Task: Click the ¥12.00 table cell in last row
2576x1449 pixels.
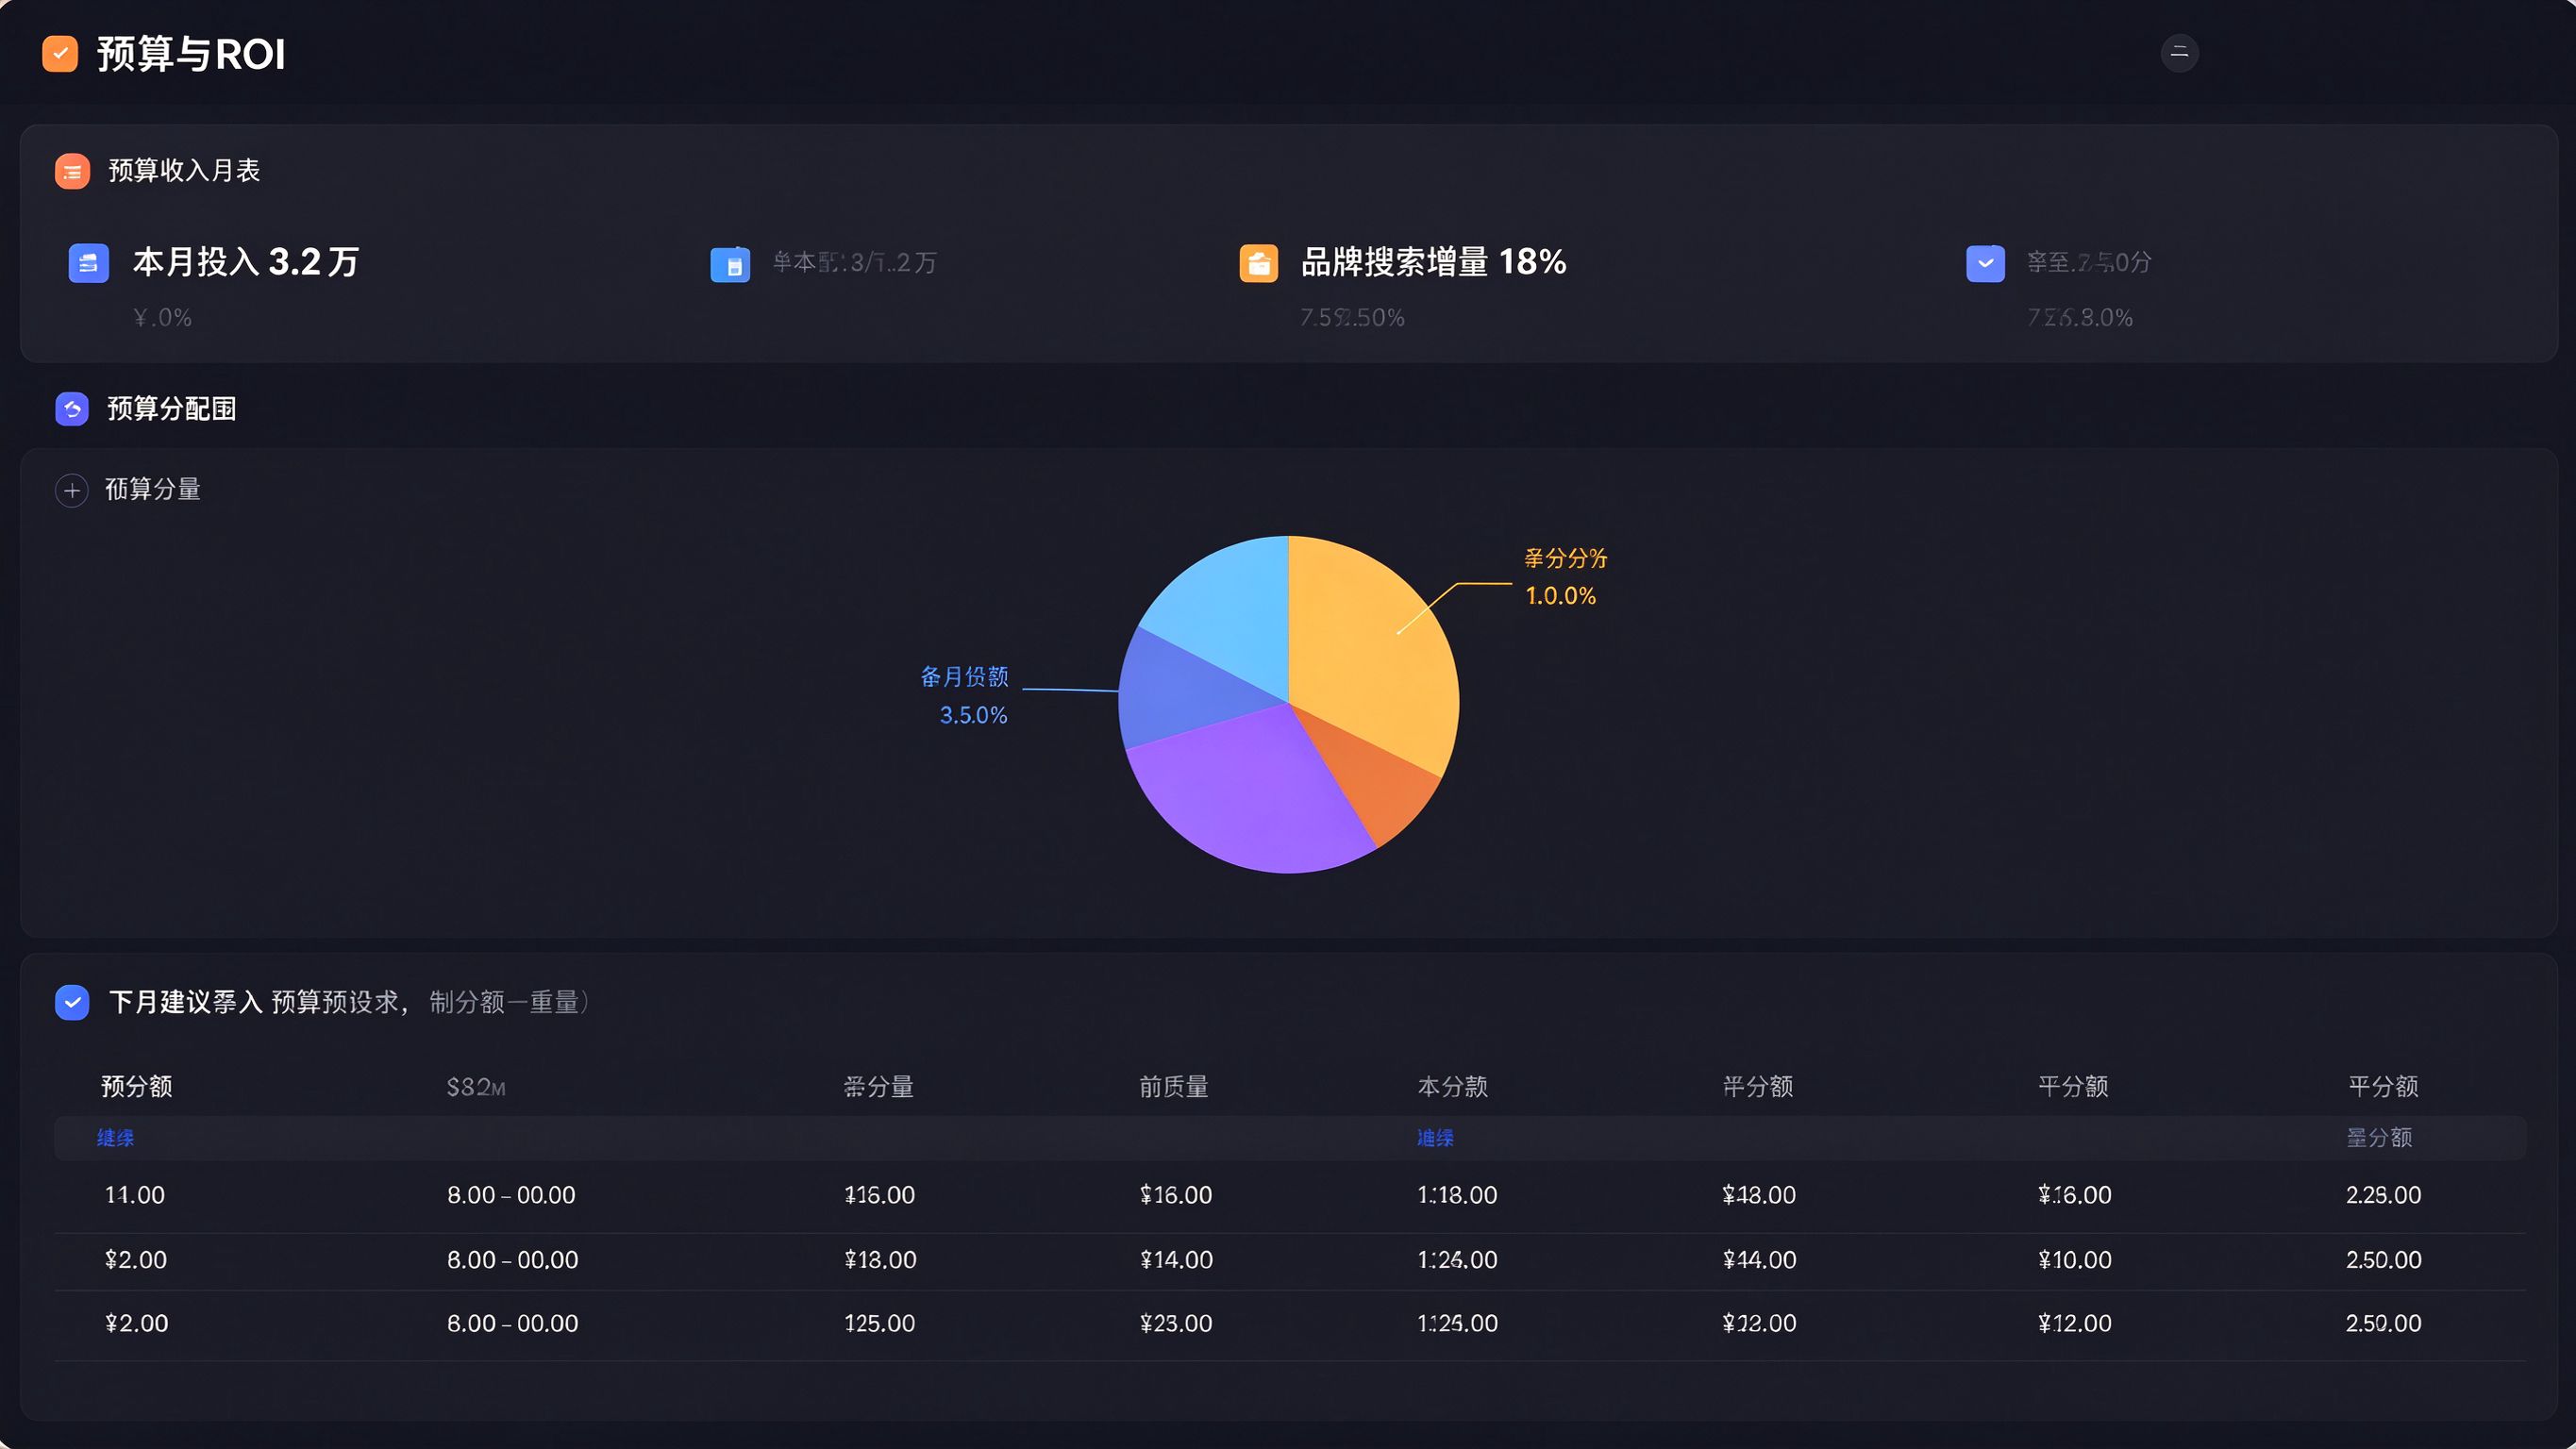Action: pos(2075,1324)
